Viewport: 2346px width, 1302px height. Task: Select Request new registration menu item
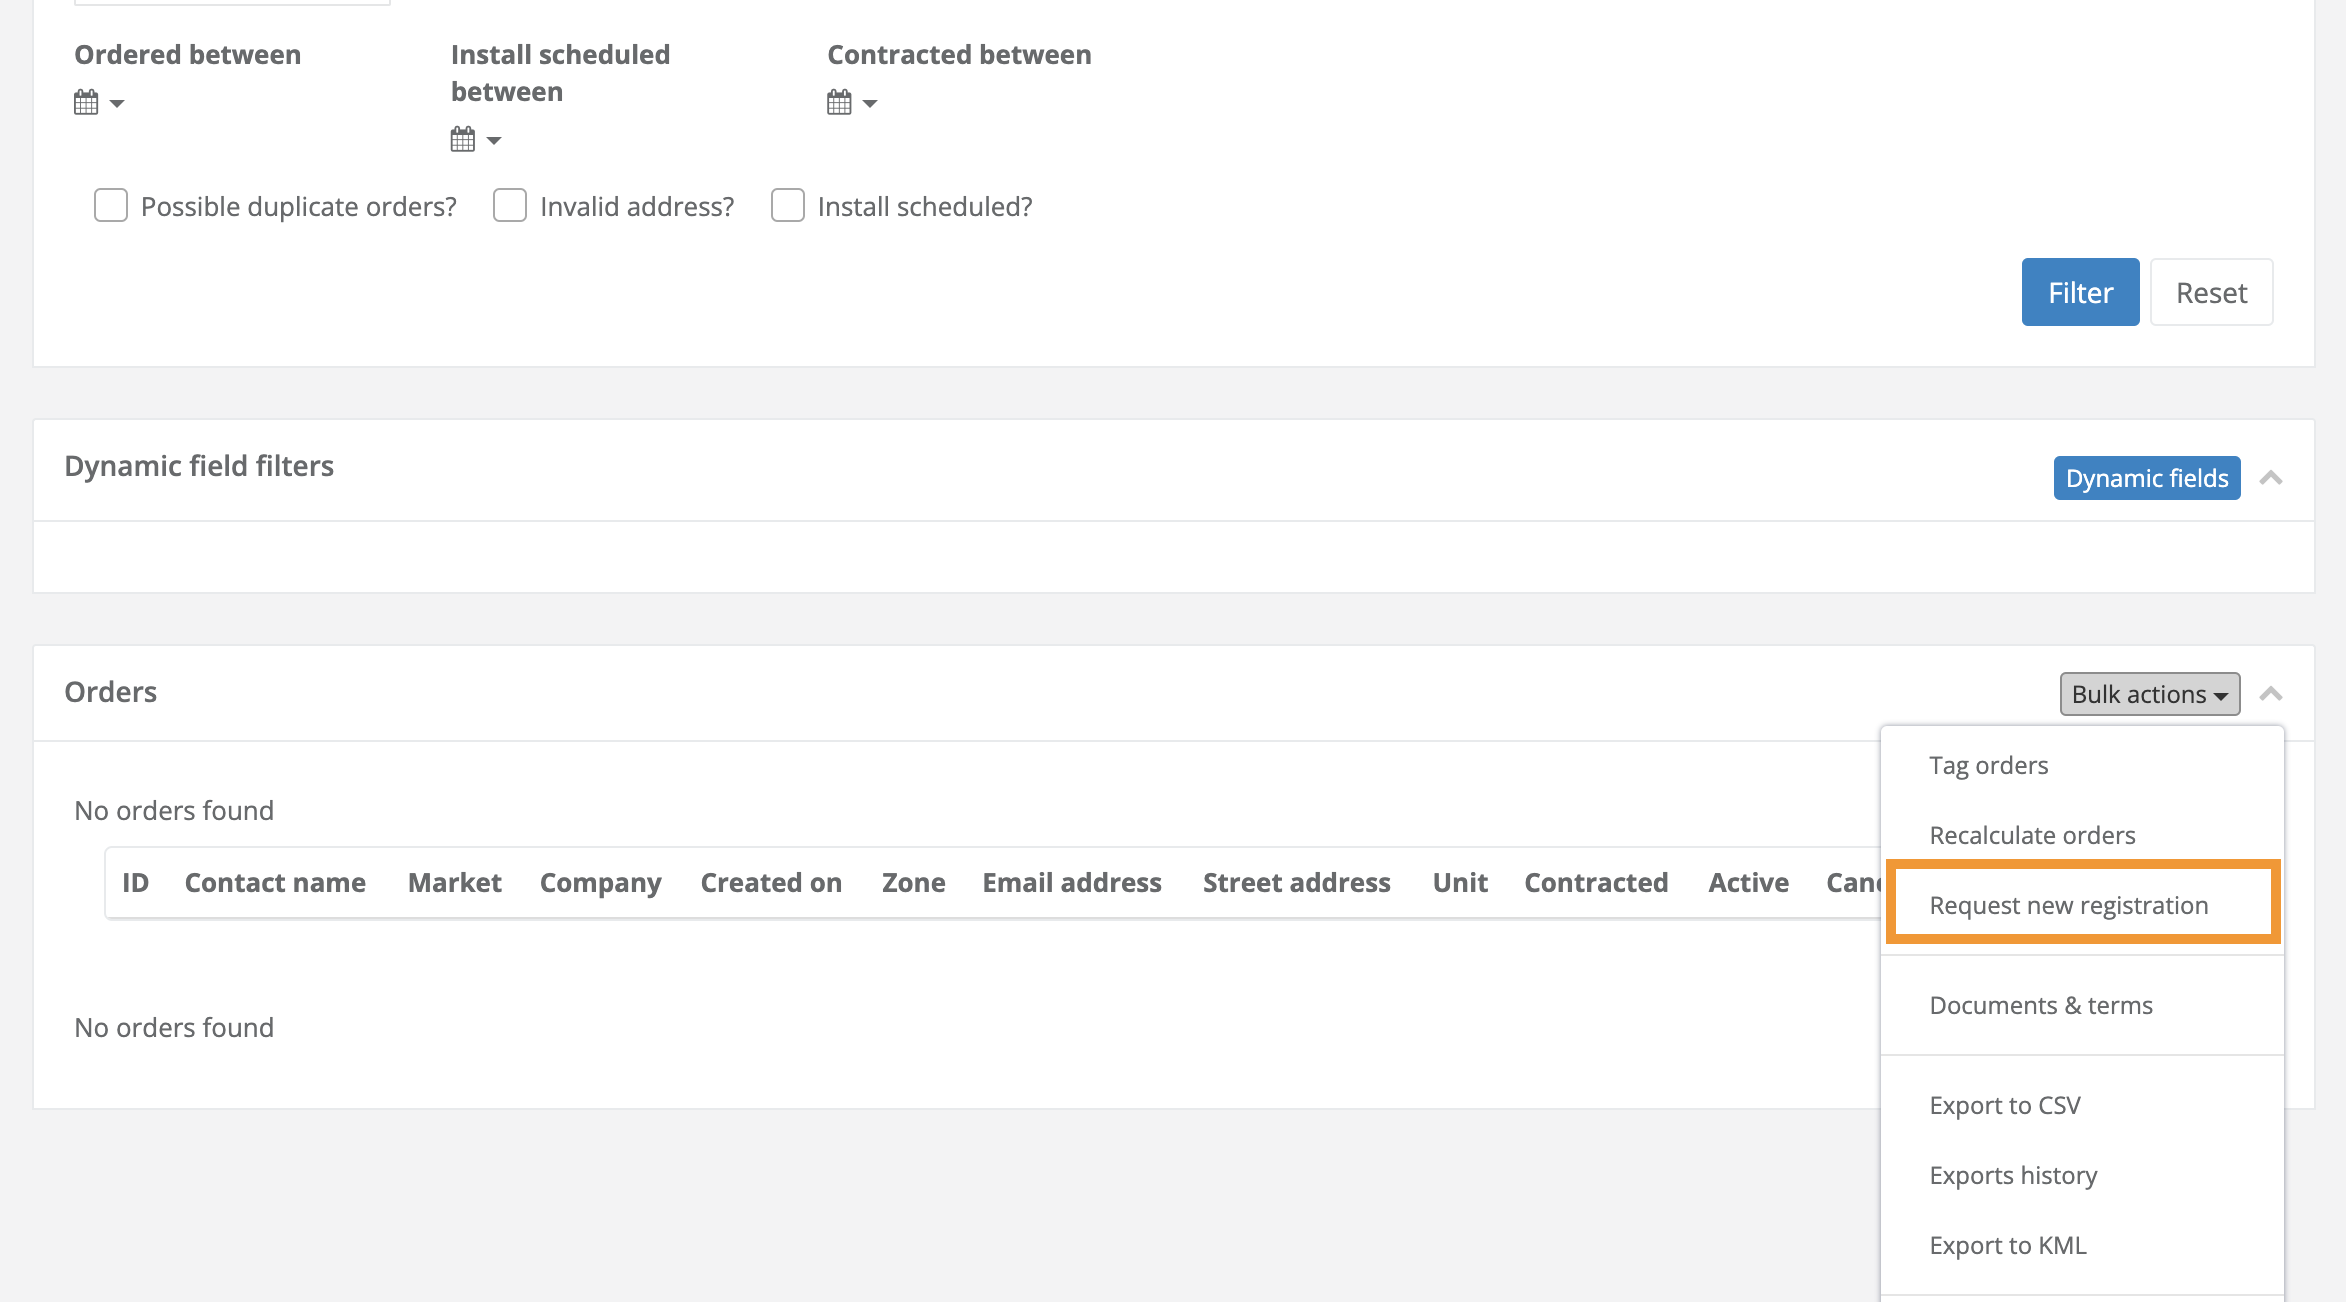point(2068,905)
